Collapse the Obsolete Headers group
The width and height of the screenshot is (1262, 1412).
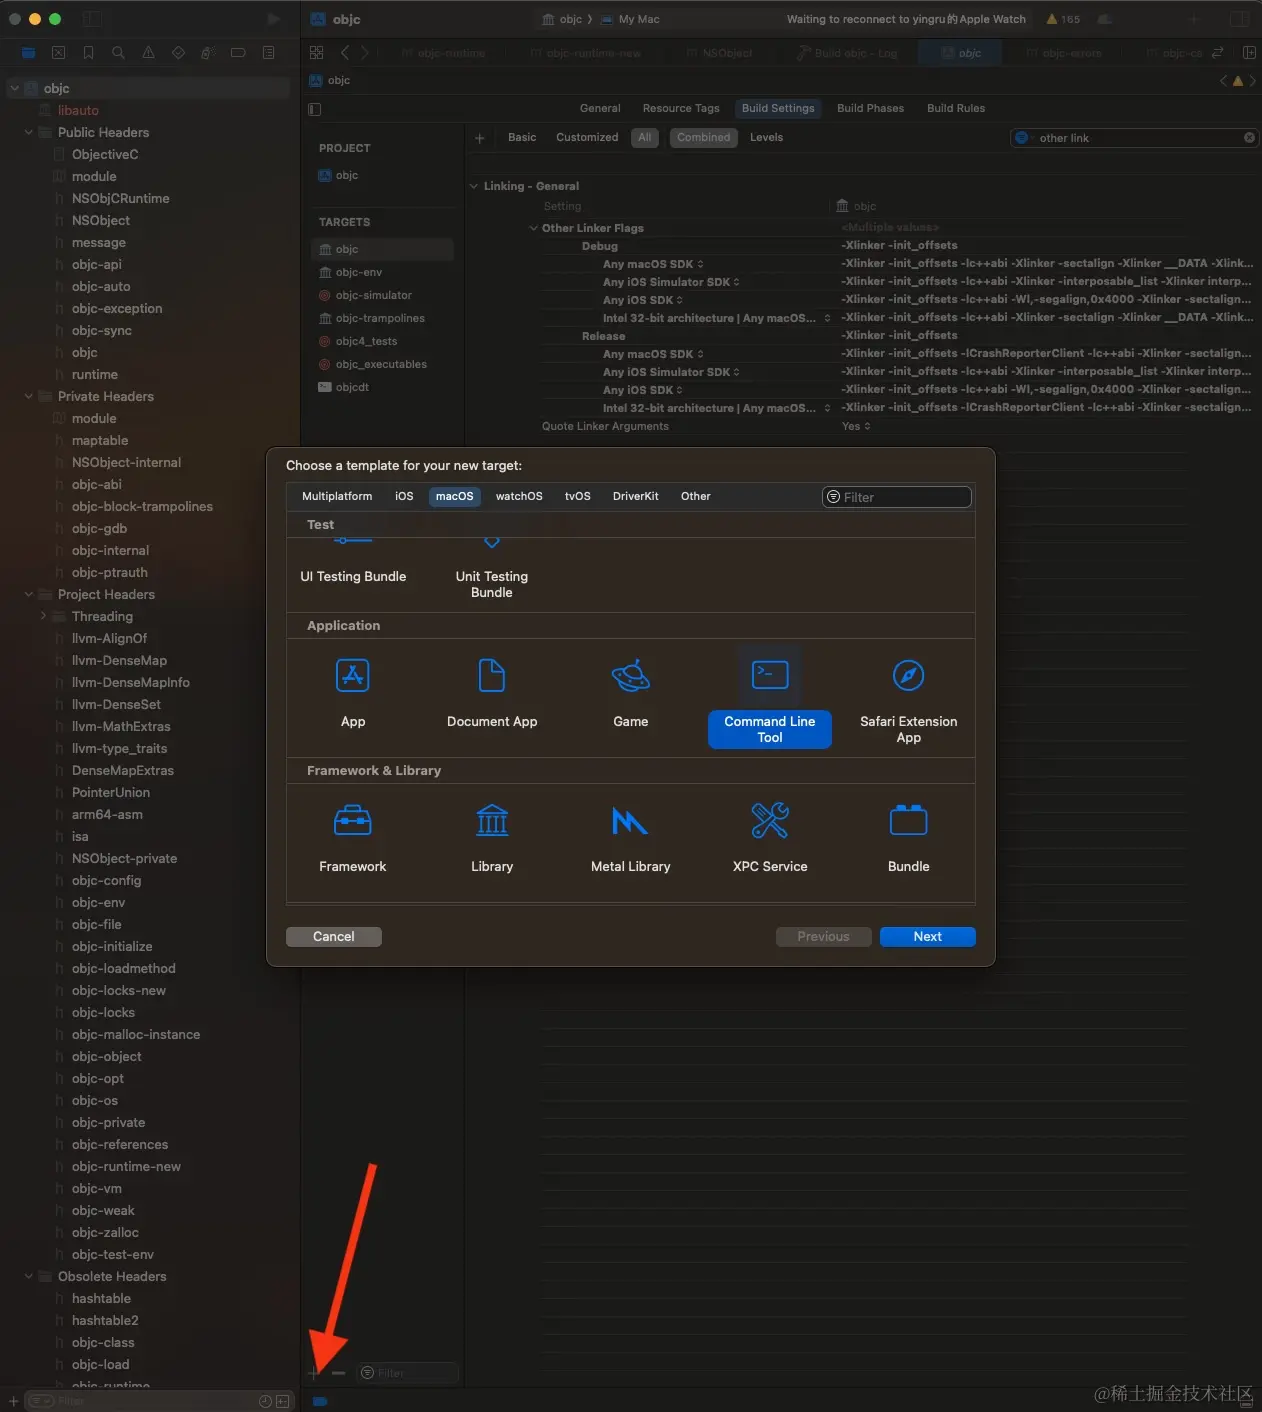(x=29, y=1277)
